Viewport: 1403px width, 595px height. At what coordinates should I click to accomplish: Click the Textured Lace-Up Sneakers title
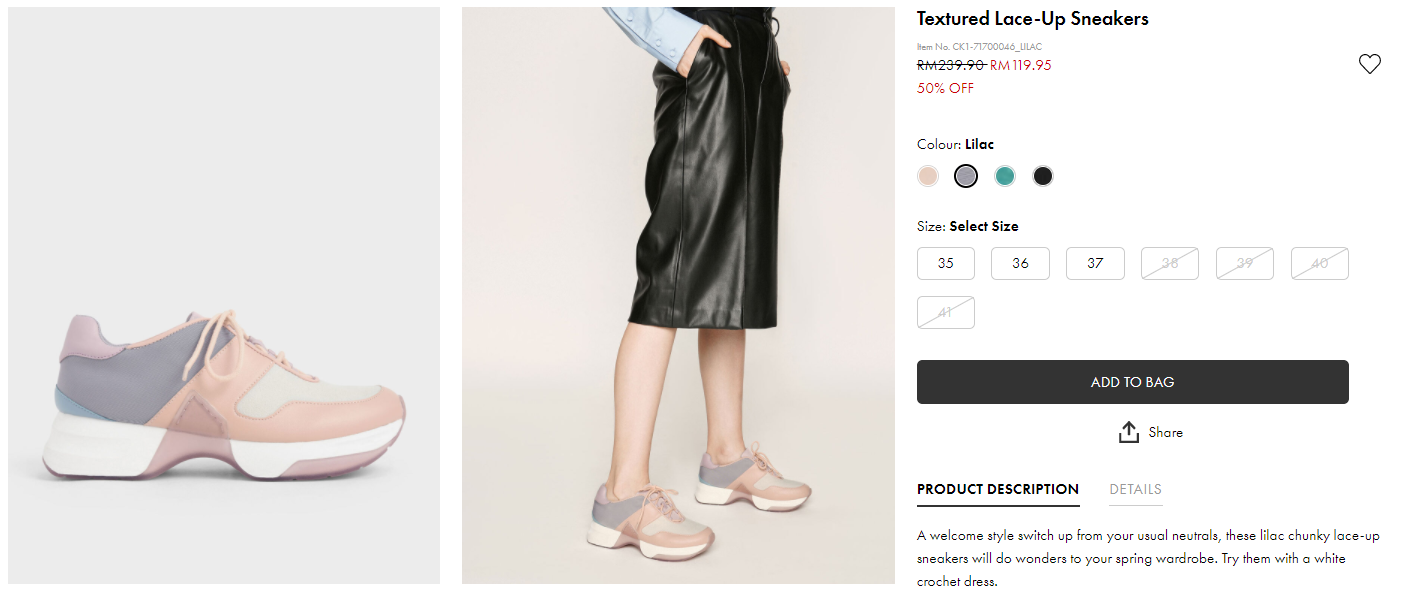(1032, 19)
